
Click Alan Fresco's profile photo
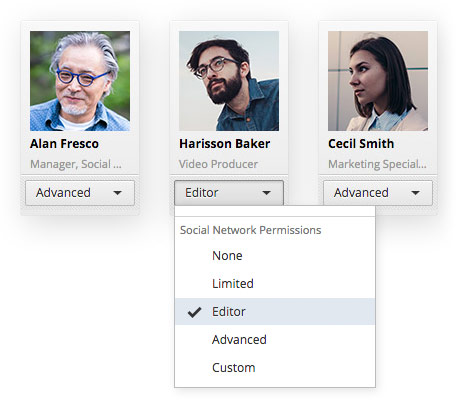click(80, 81)
